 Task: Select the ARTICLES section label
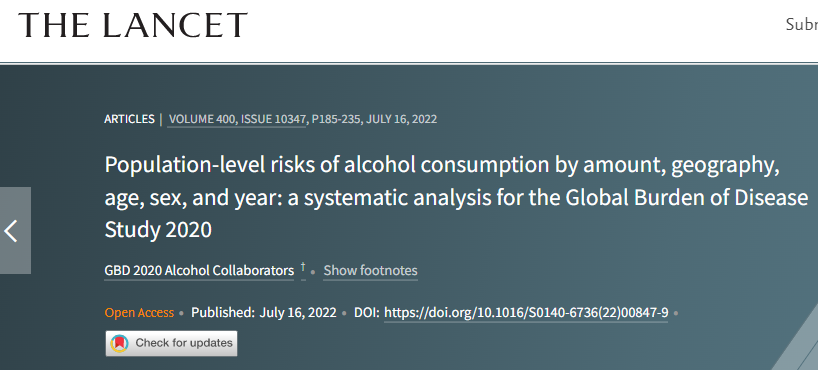tap(129, 119)
